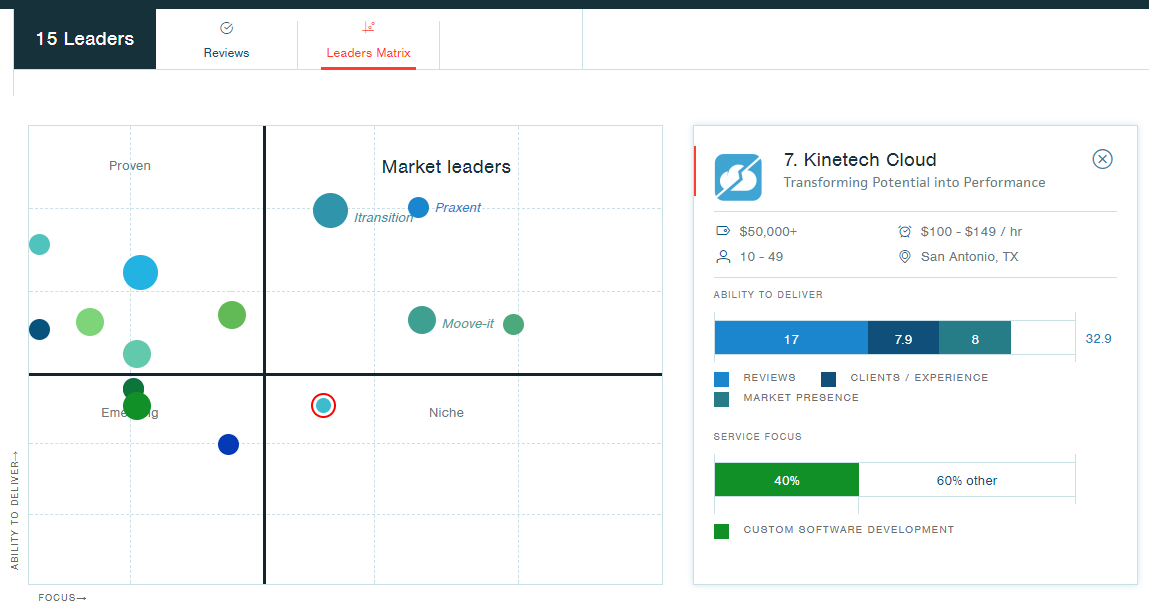Click the Custom Software Development legend label
The image size is (1149, 613).
pyautogui.click(x=849, y=530)
